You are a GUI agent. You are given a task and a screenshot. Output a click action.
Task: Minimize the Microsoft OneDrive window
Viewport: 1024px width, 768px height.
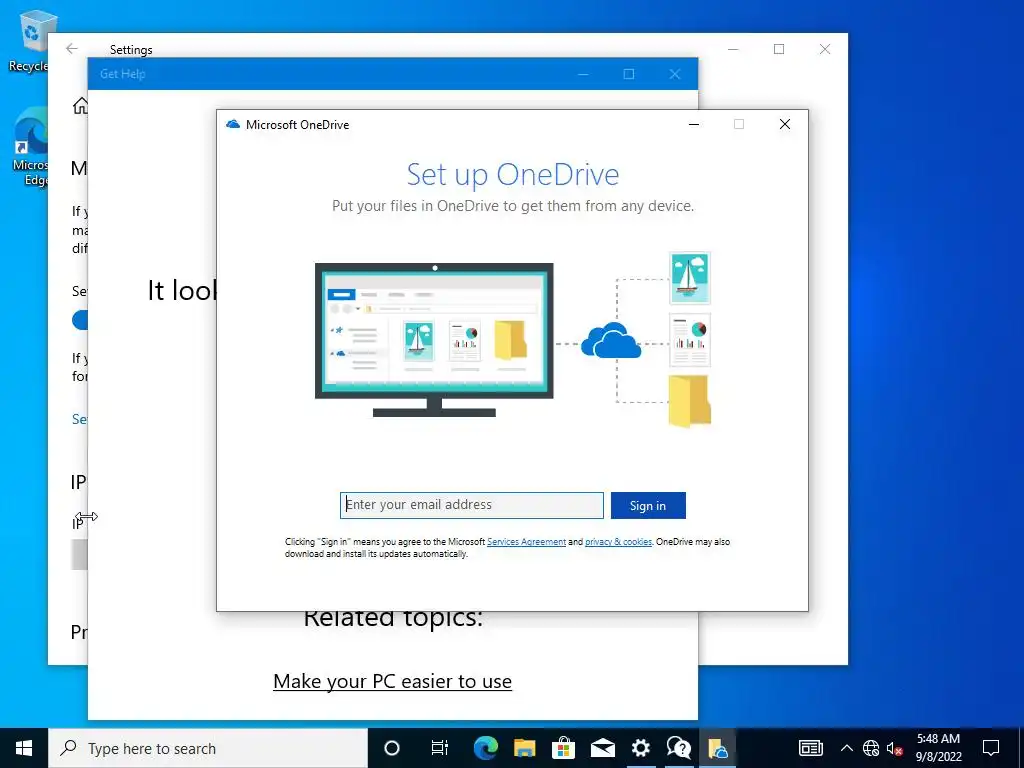(694, 124)
